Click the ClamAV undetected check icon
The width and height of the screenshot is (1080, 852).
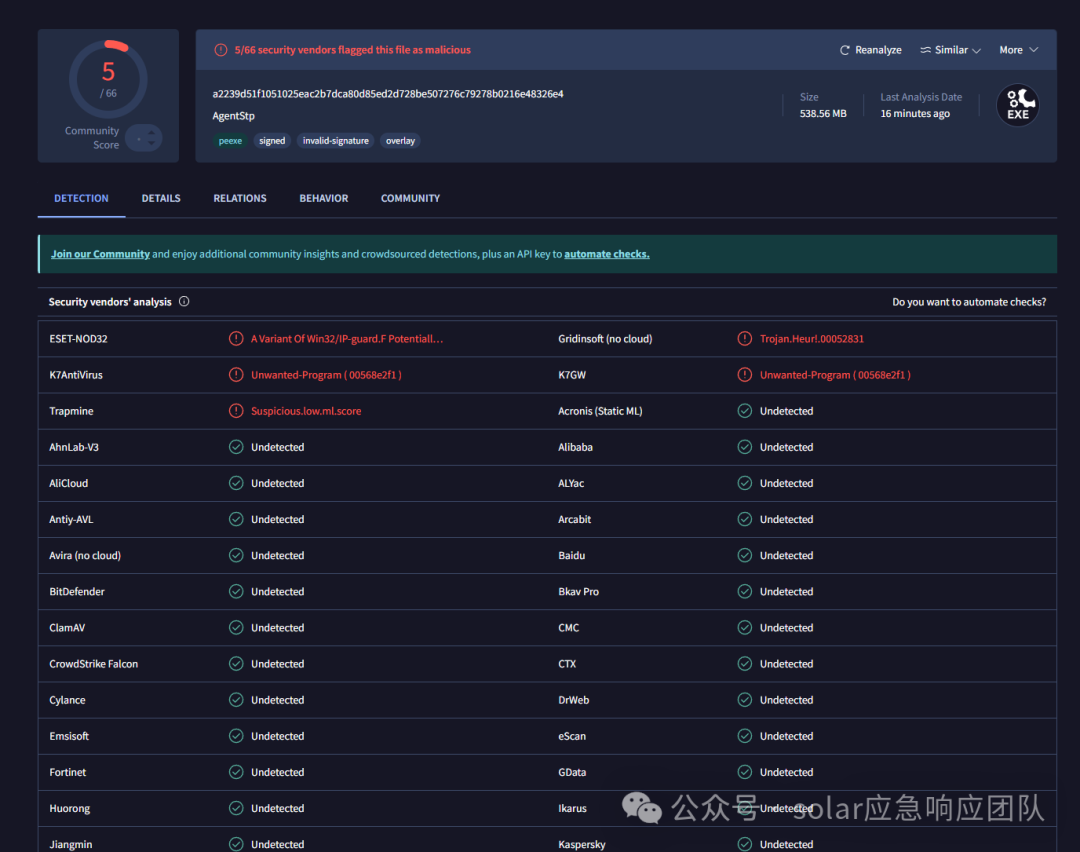pos(236,627)
